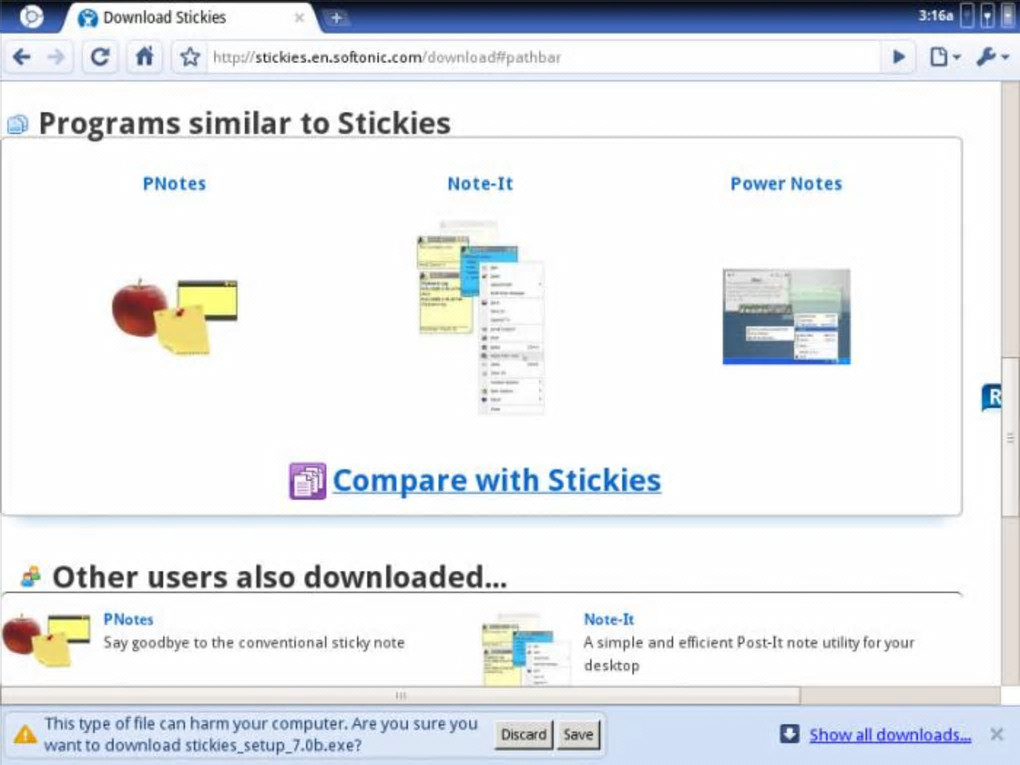Screen dimensions: 1020x765
Task: Click the Chromium logo in the top corner
Action: pyautogui.click(x=31, y=16)
